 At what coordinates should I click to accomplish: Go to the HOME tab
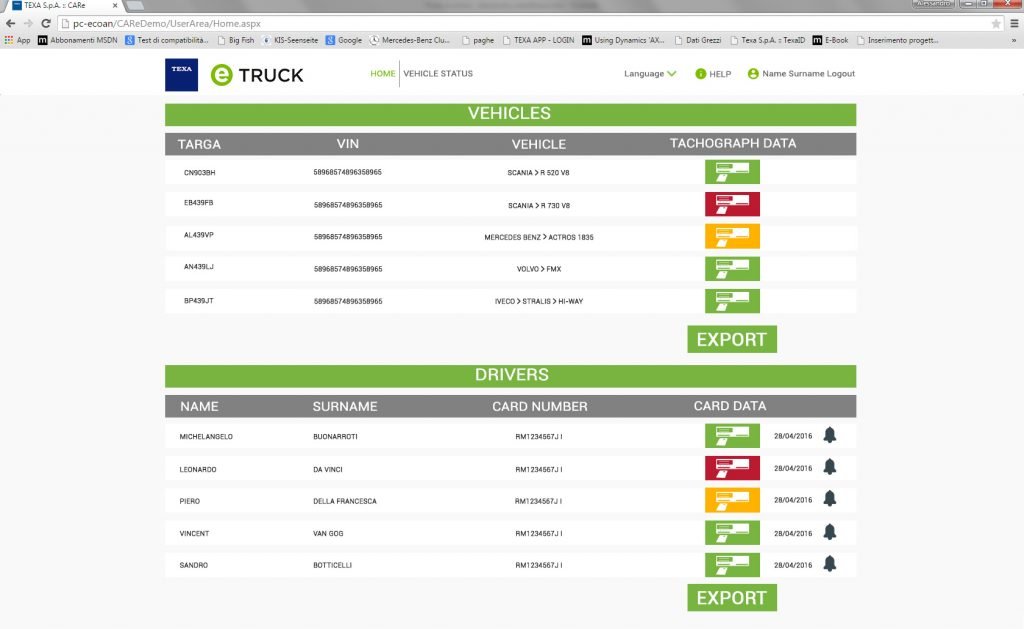click(x=382, y=74)
